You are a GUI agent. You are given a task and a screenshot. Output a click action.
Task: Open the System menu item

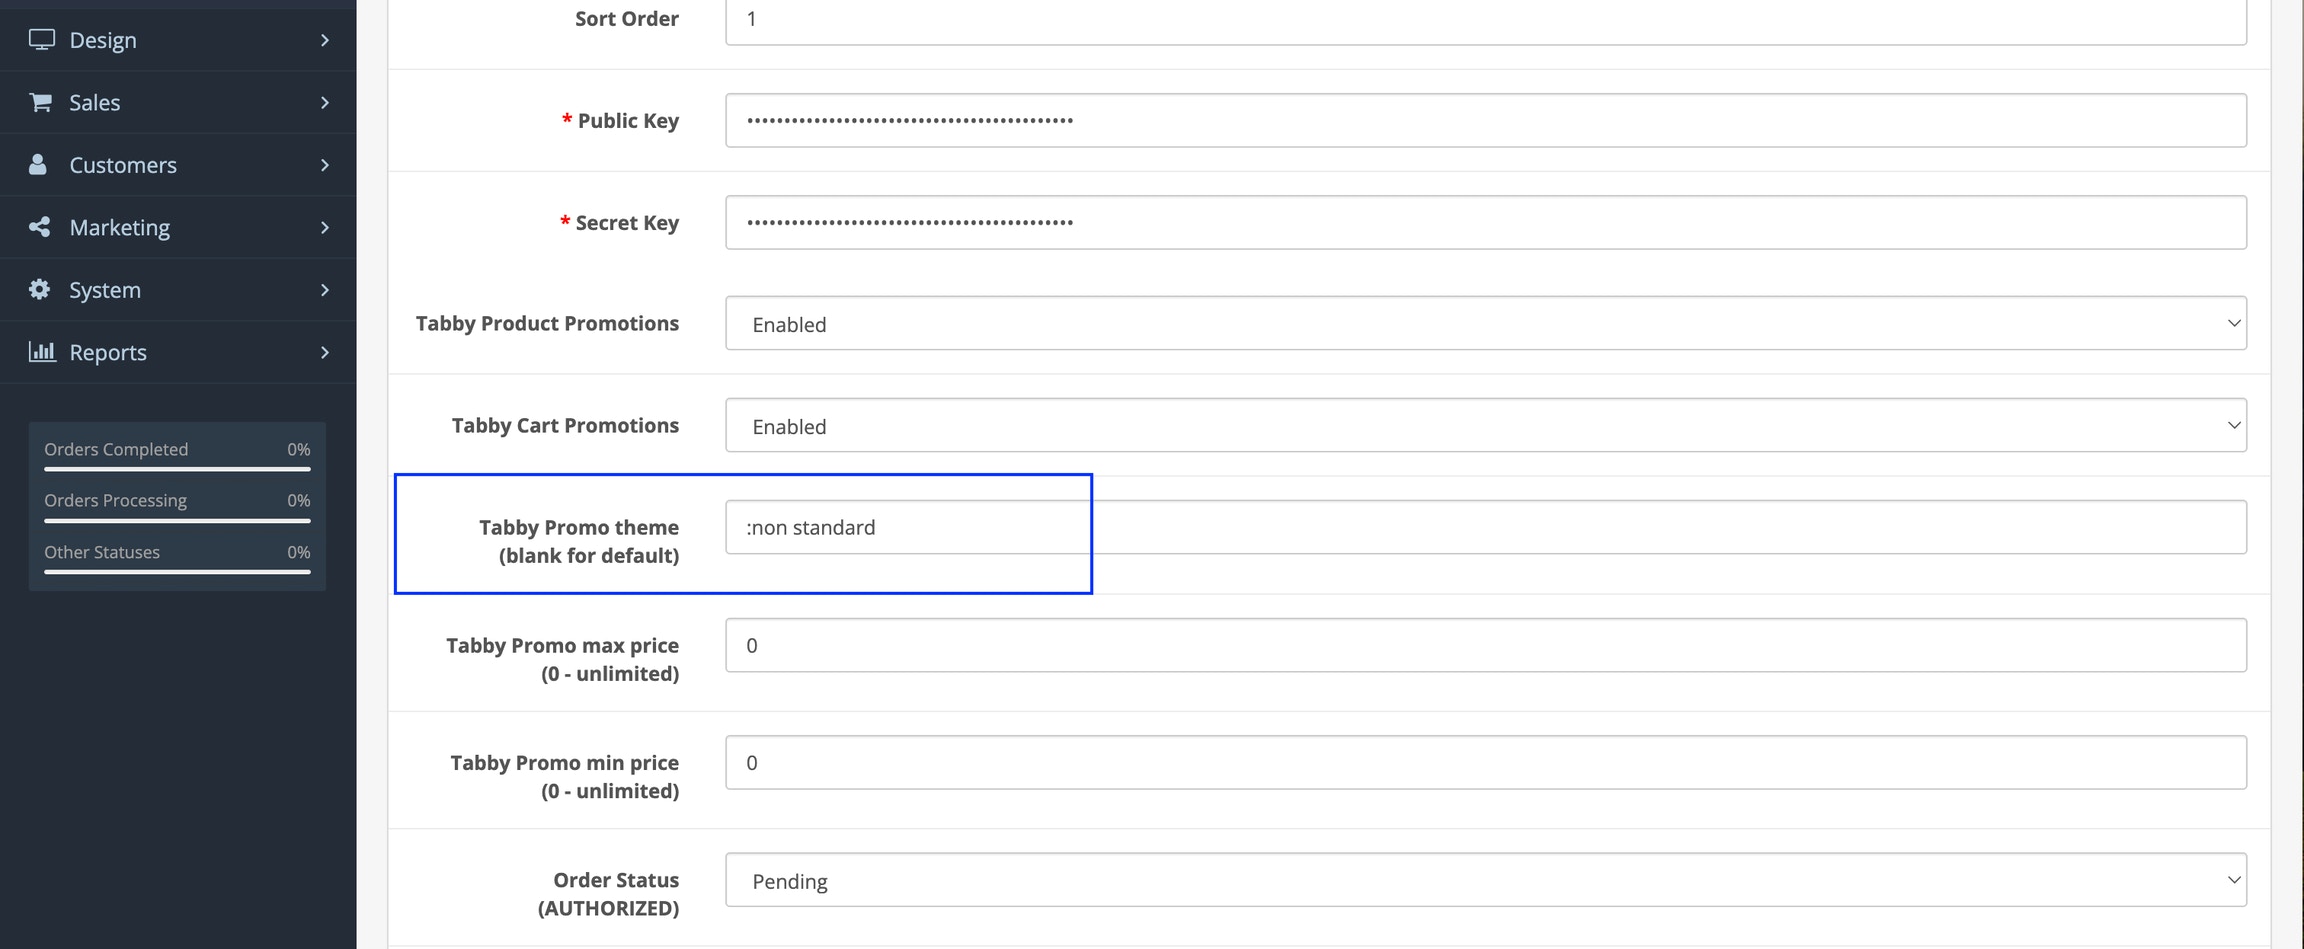click(178, 290)
